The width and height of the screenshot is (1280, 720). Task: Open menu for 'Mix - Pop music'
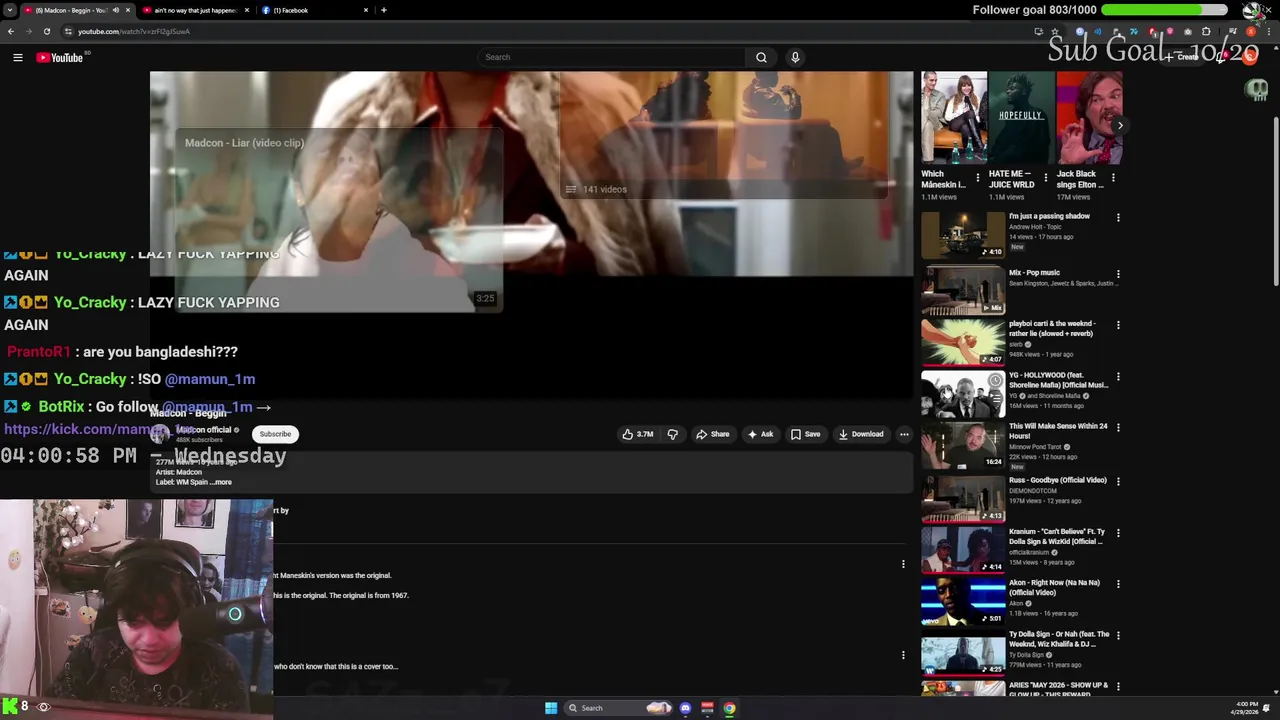(1118, 274)
